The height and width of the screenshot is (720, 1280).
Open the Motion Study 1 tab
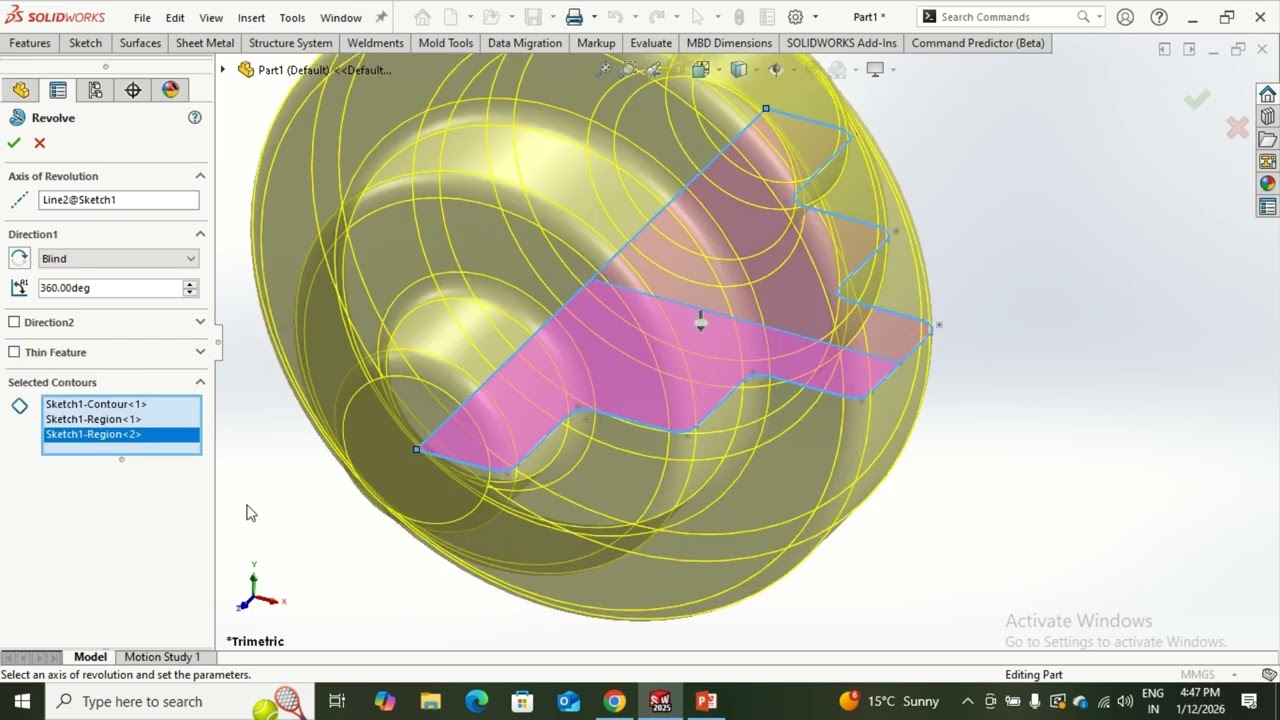(x=162, y=657)
